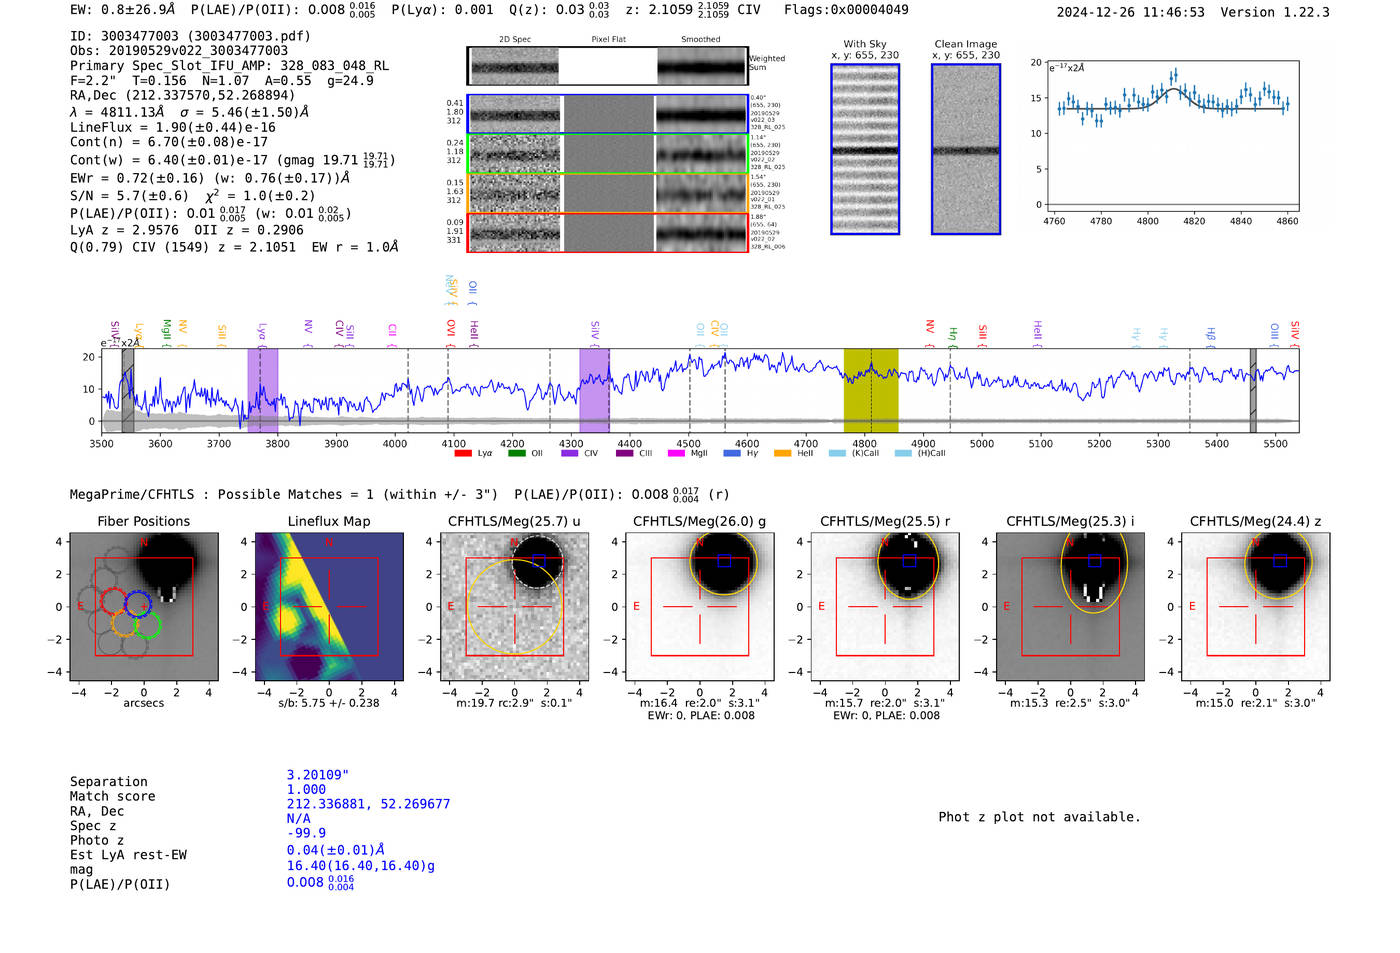Click the Cont(n) = 6.70 line
Viewport: 1400px width, 953px height.
pyautogui.click(x=169, y=143)
